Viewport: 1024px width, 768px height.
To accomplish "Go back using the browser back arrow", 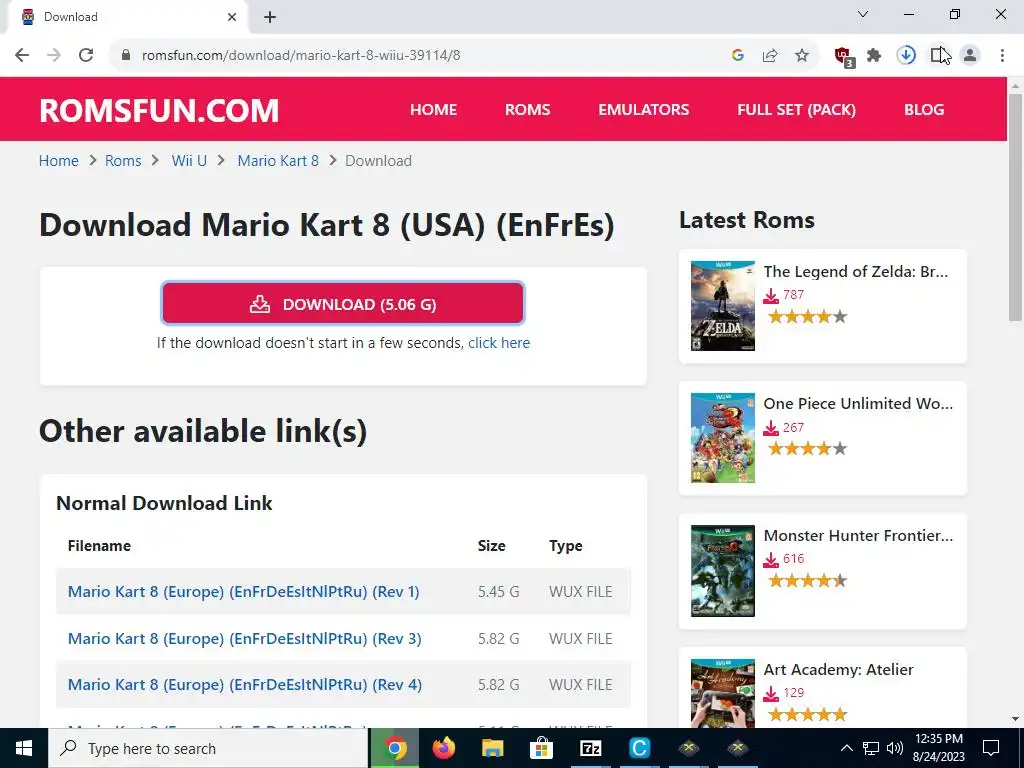I will click(x=22, y=55).
